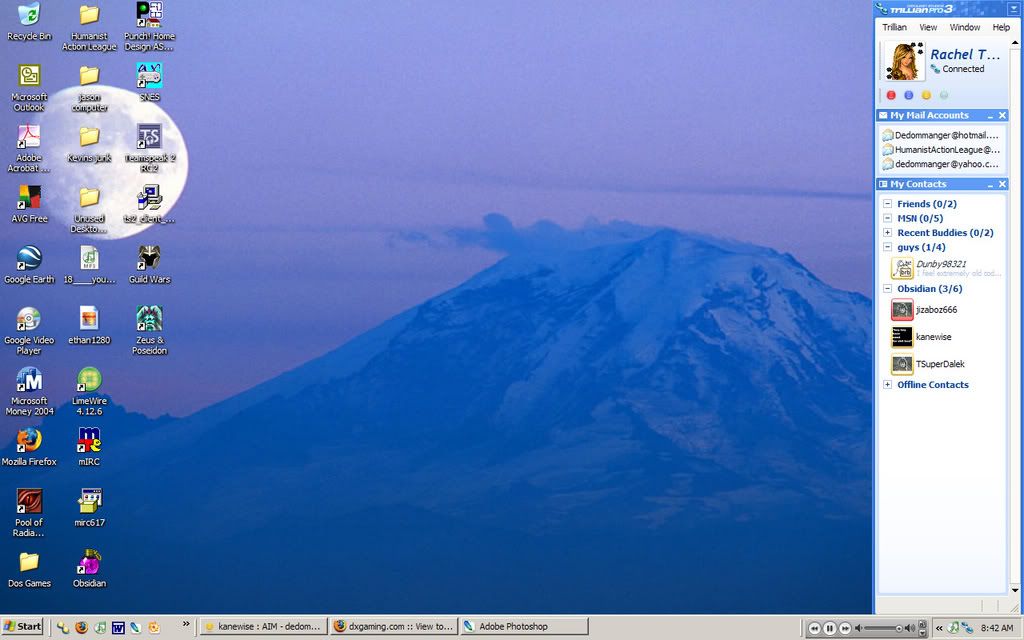Expand the Recent Buddies group

888,232
